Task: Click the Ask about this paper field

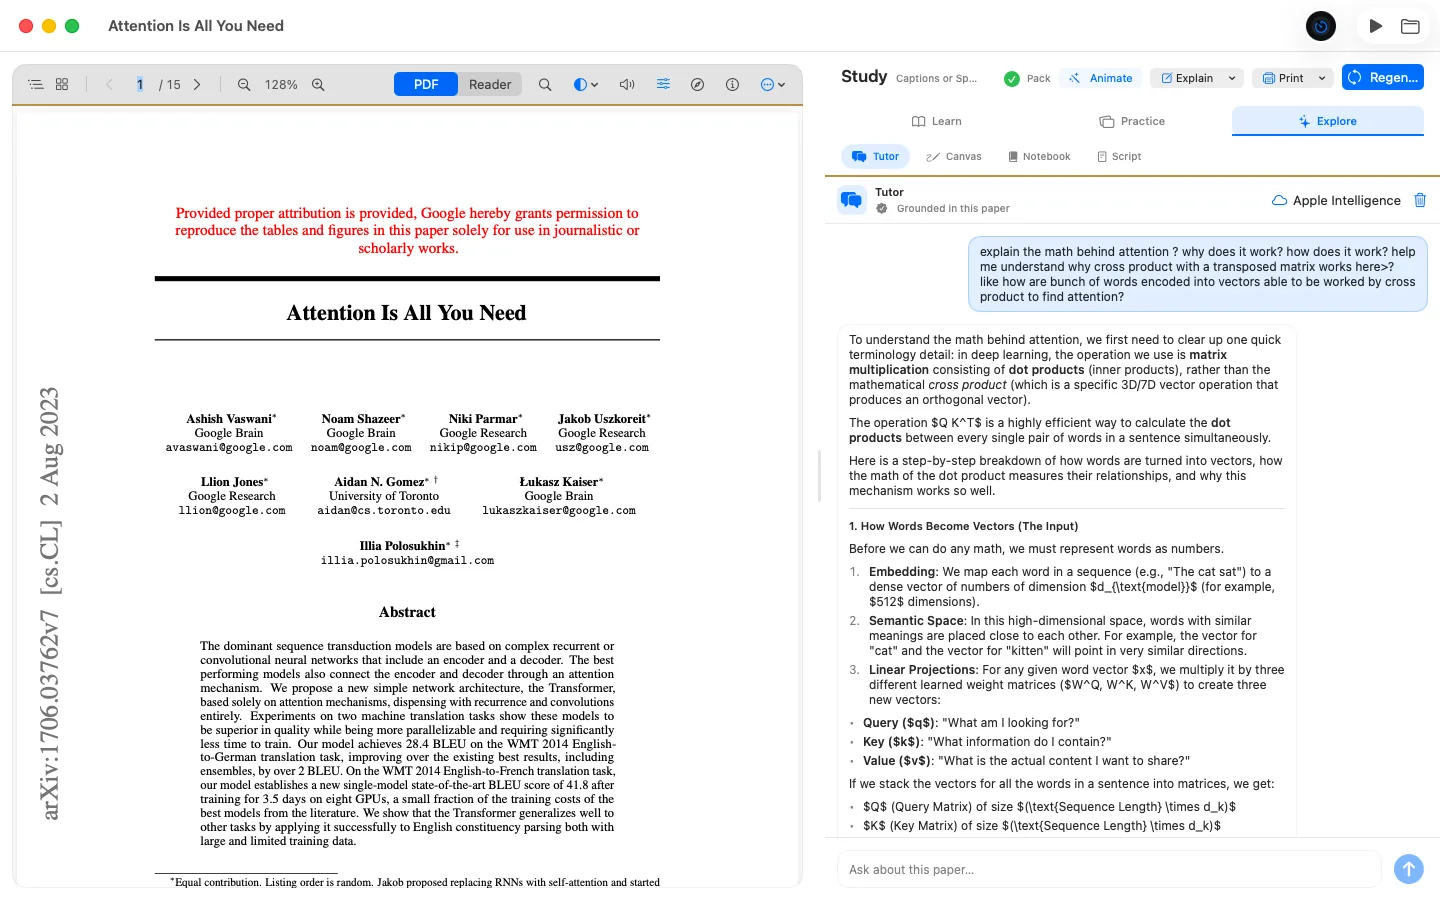Action: pos(1109,870)
